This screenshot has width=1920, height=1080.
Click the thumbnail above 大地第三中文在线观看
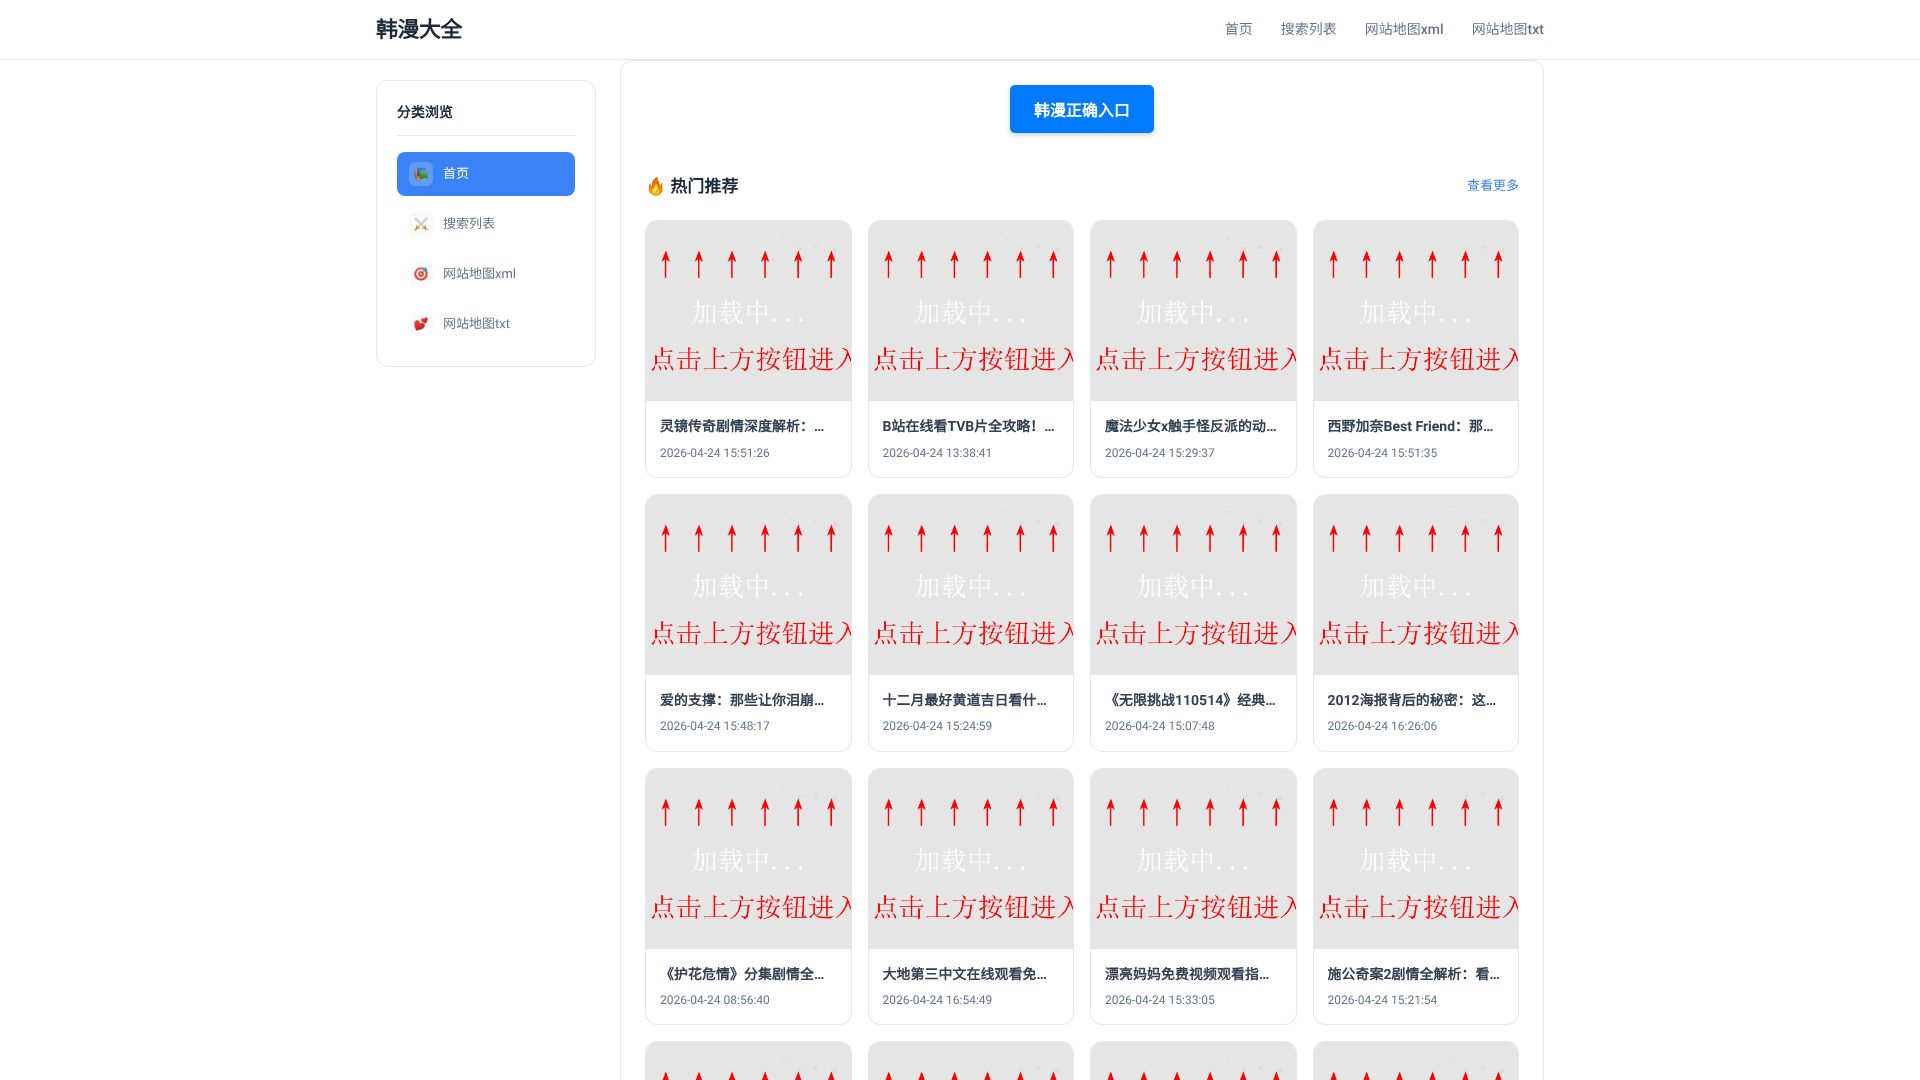(x=971, y=859)
